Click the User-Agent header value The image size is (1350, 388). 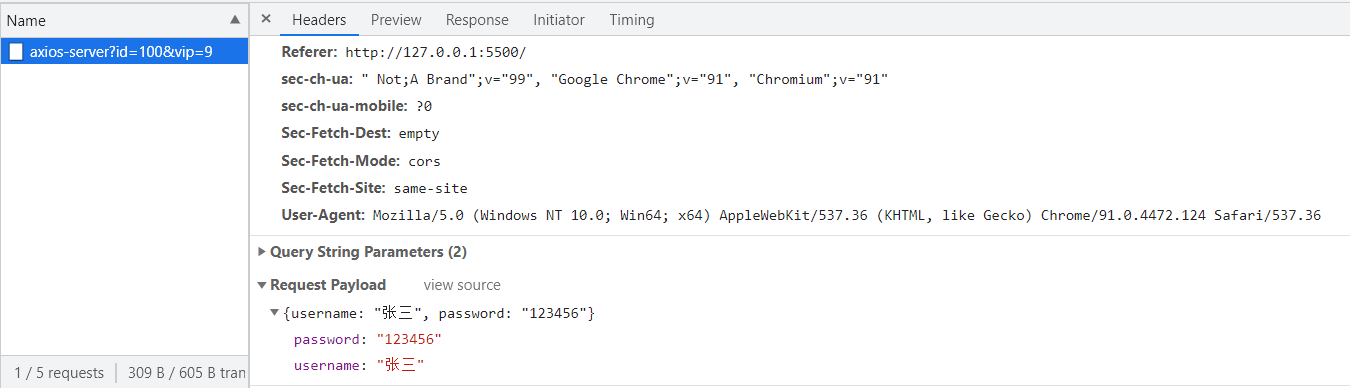[x=847, y=215]
